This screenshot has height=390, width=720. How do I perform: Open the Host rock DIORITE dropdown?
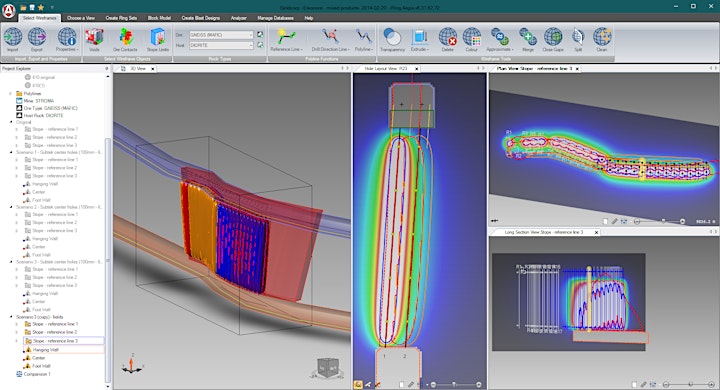[x=221, y=45]
